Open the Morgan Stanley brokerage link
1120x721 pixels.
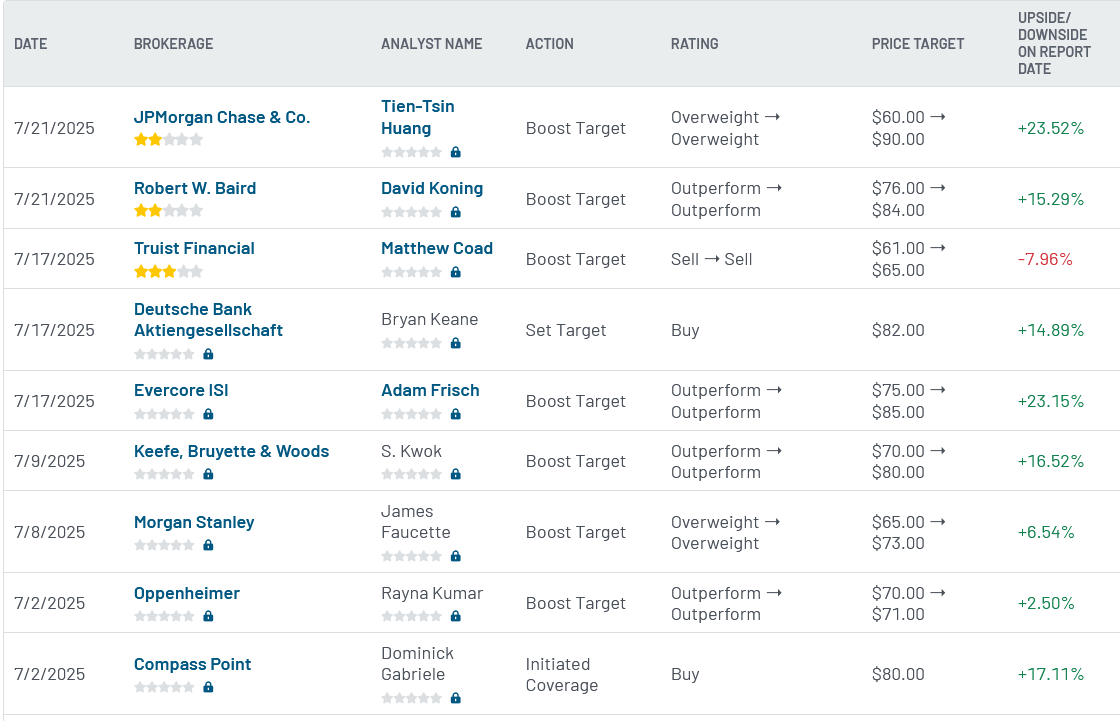point(194,522)
